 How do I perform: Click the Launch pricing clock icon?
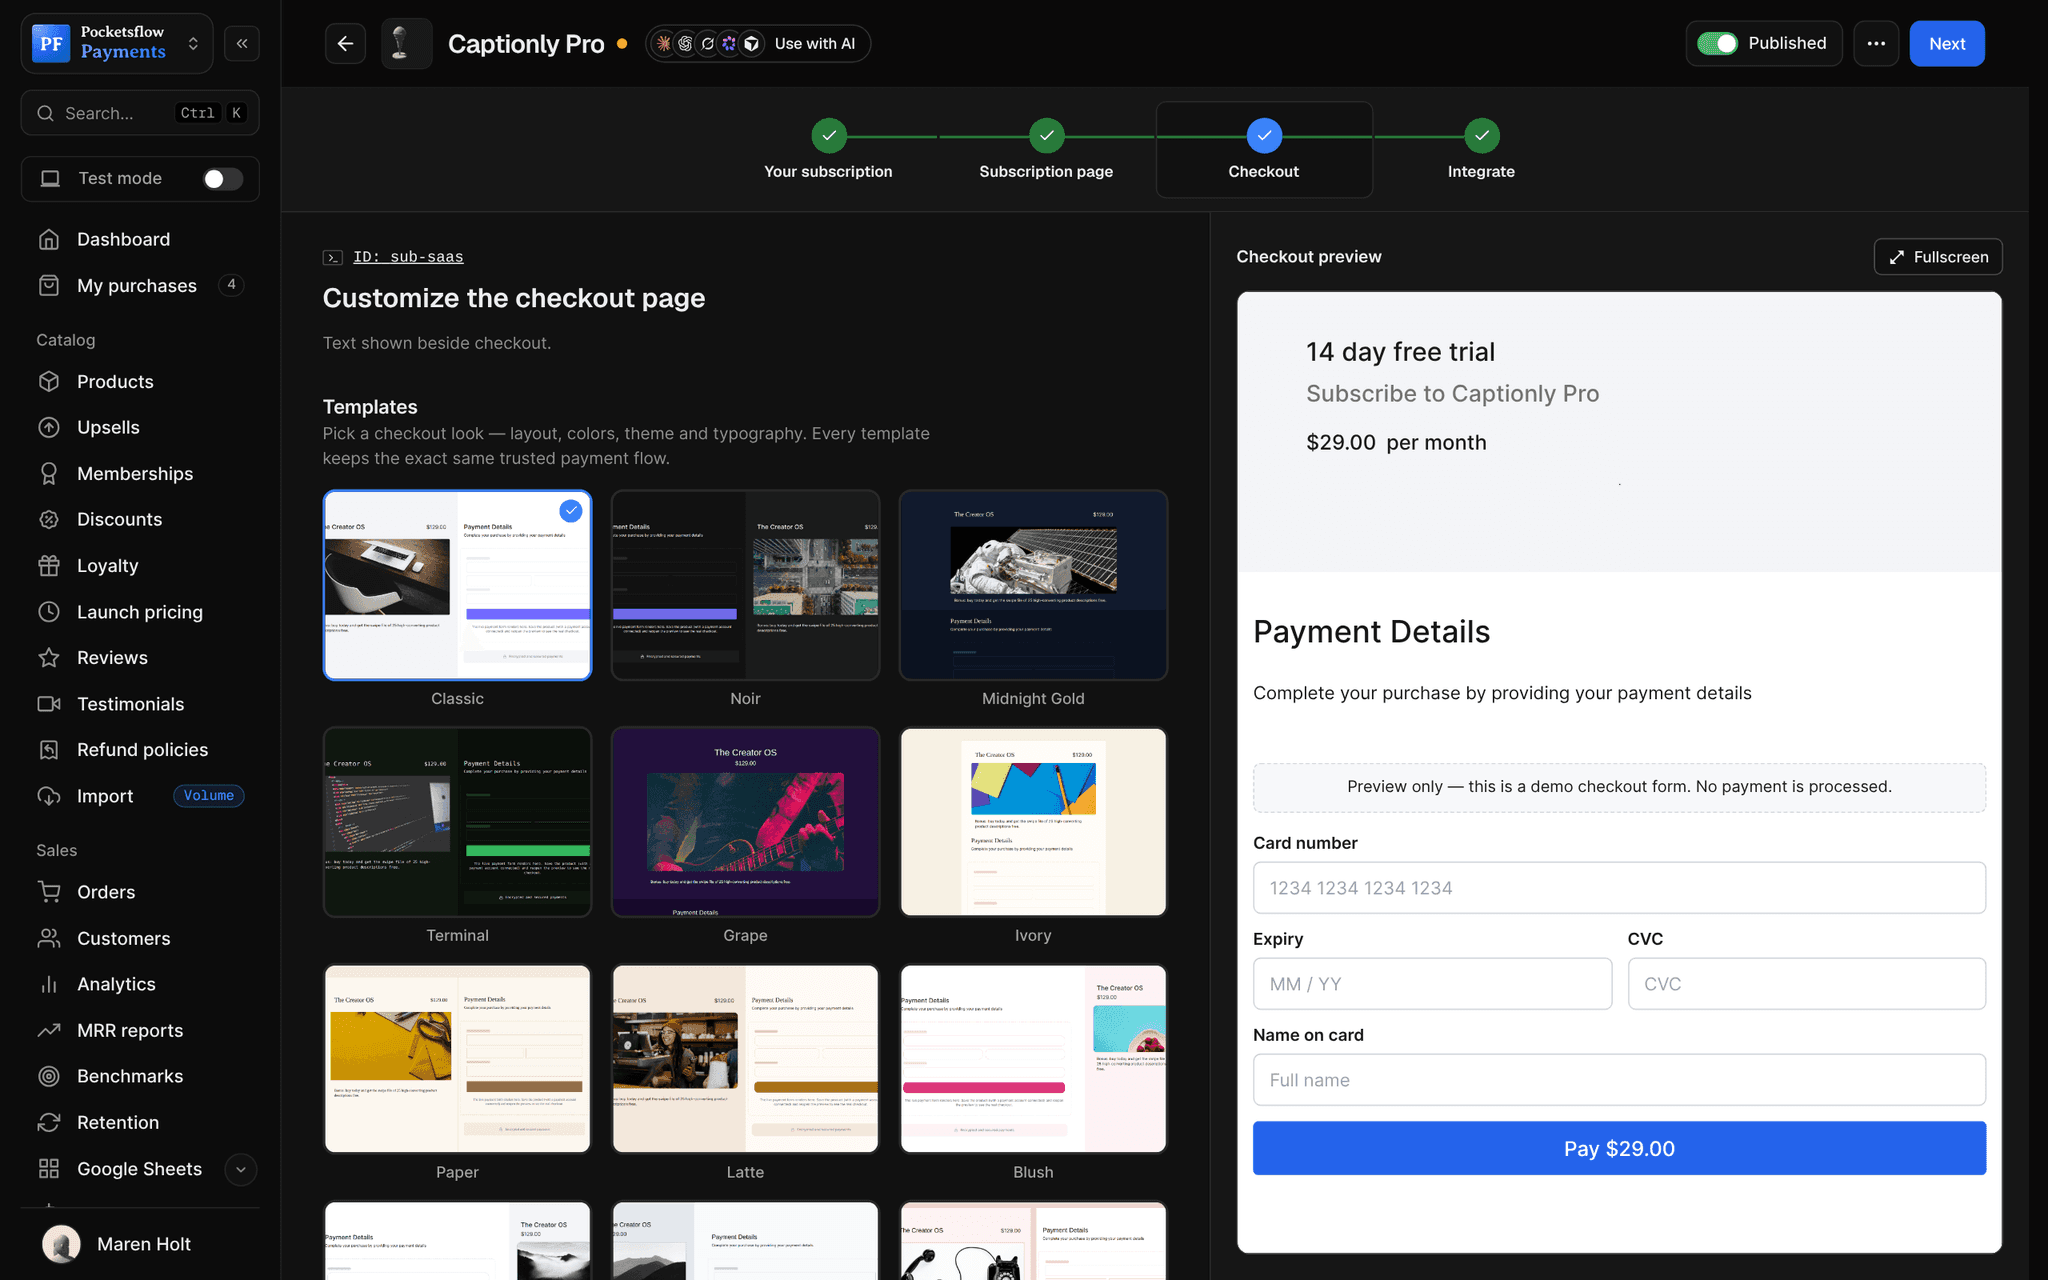tap(49, 611)
